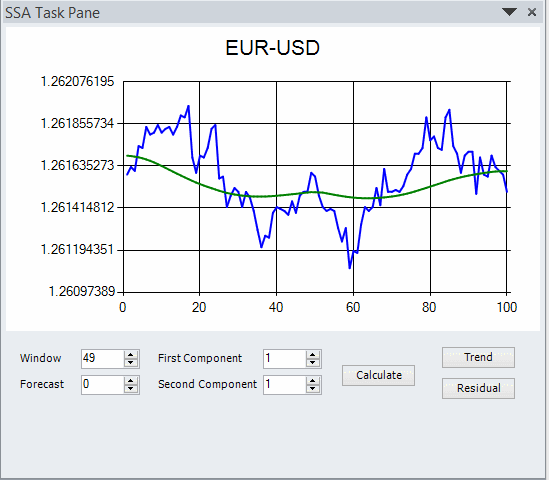Focus the Window input field showing 49

click(103, 359)
